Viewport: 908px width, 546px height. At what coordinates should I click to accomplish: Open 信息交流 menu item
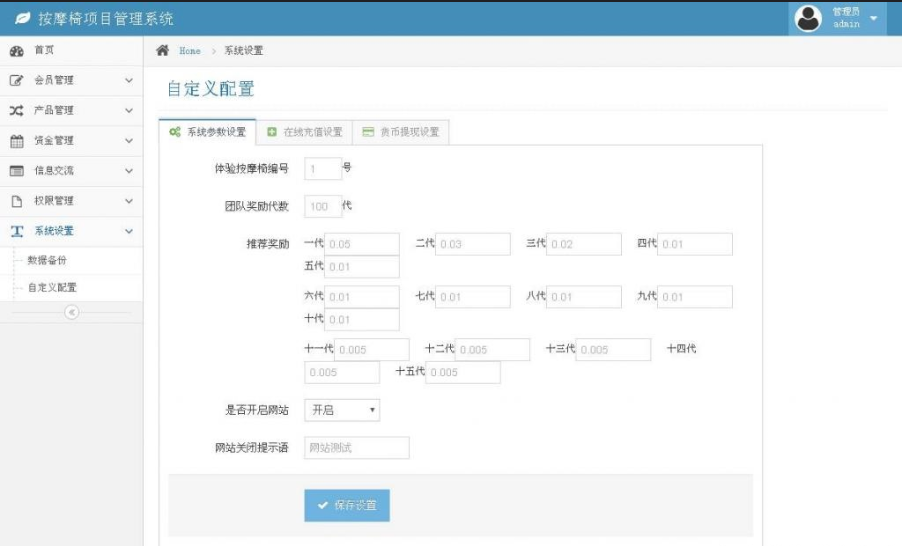(71, 171)
